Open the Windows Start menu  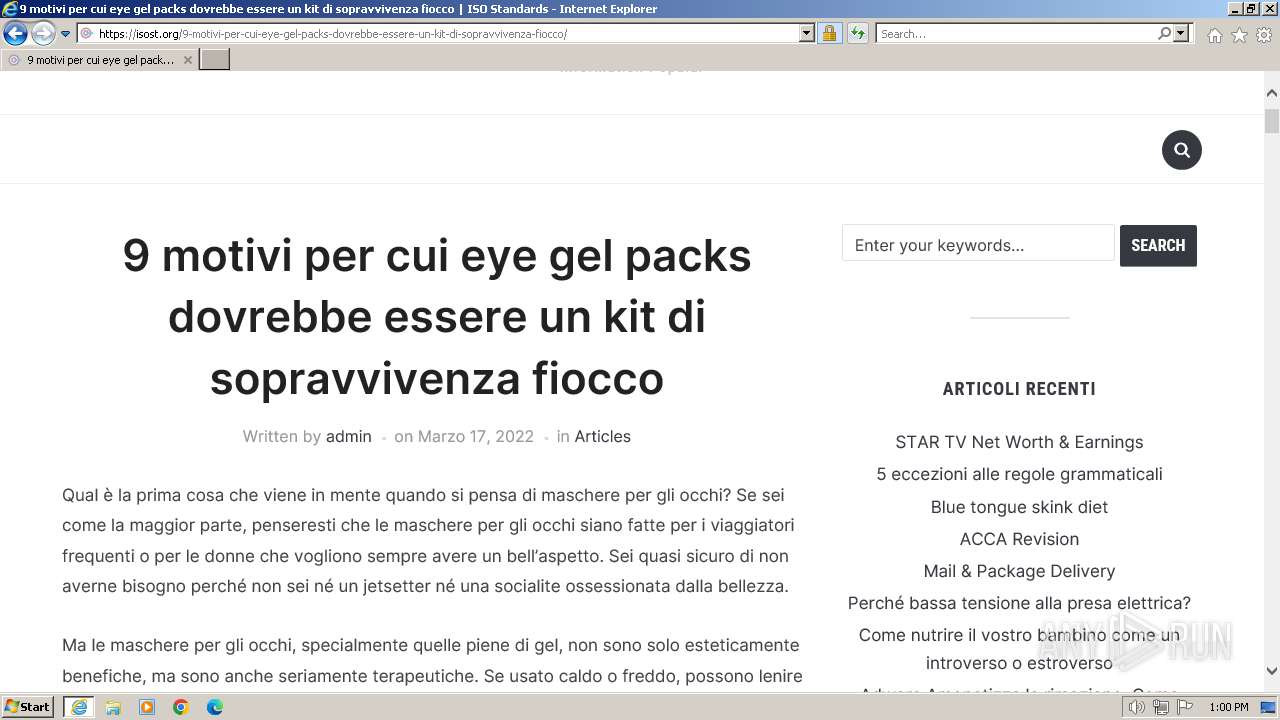pos(28,707)
